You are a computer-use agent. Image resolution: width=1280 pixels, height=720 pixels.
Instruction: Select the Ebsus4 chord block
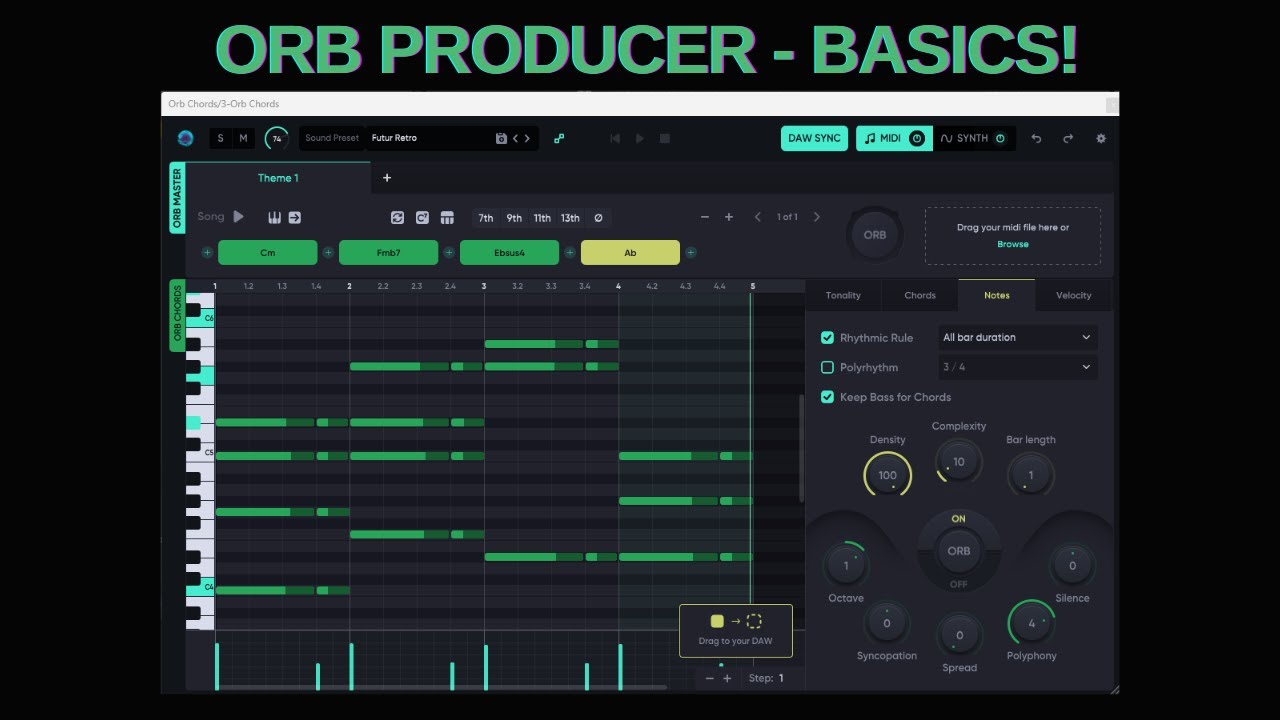pos(509,253)
